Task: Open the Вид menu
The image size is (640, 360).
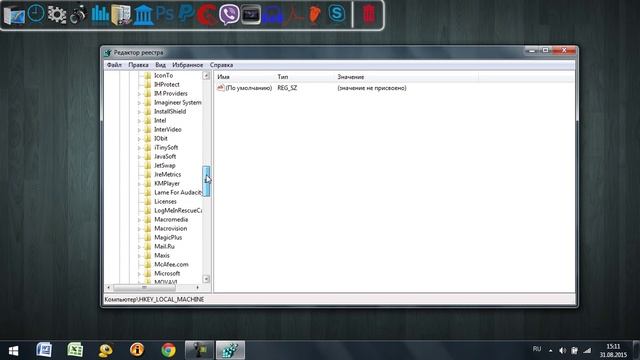Action: (160, 65)
